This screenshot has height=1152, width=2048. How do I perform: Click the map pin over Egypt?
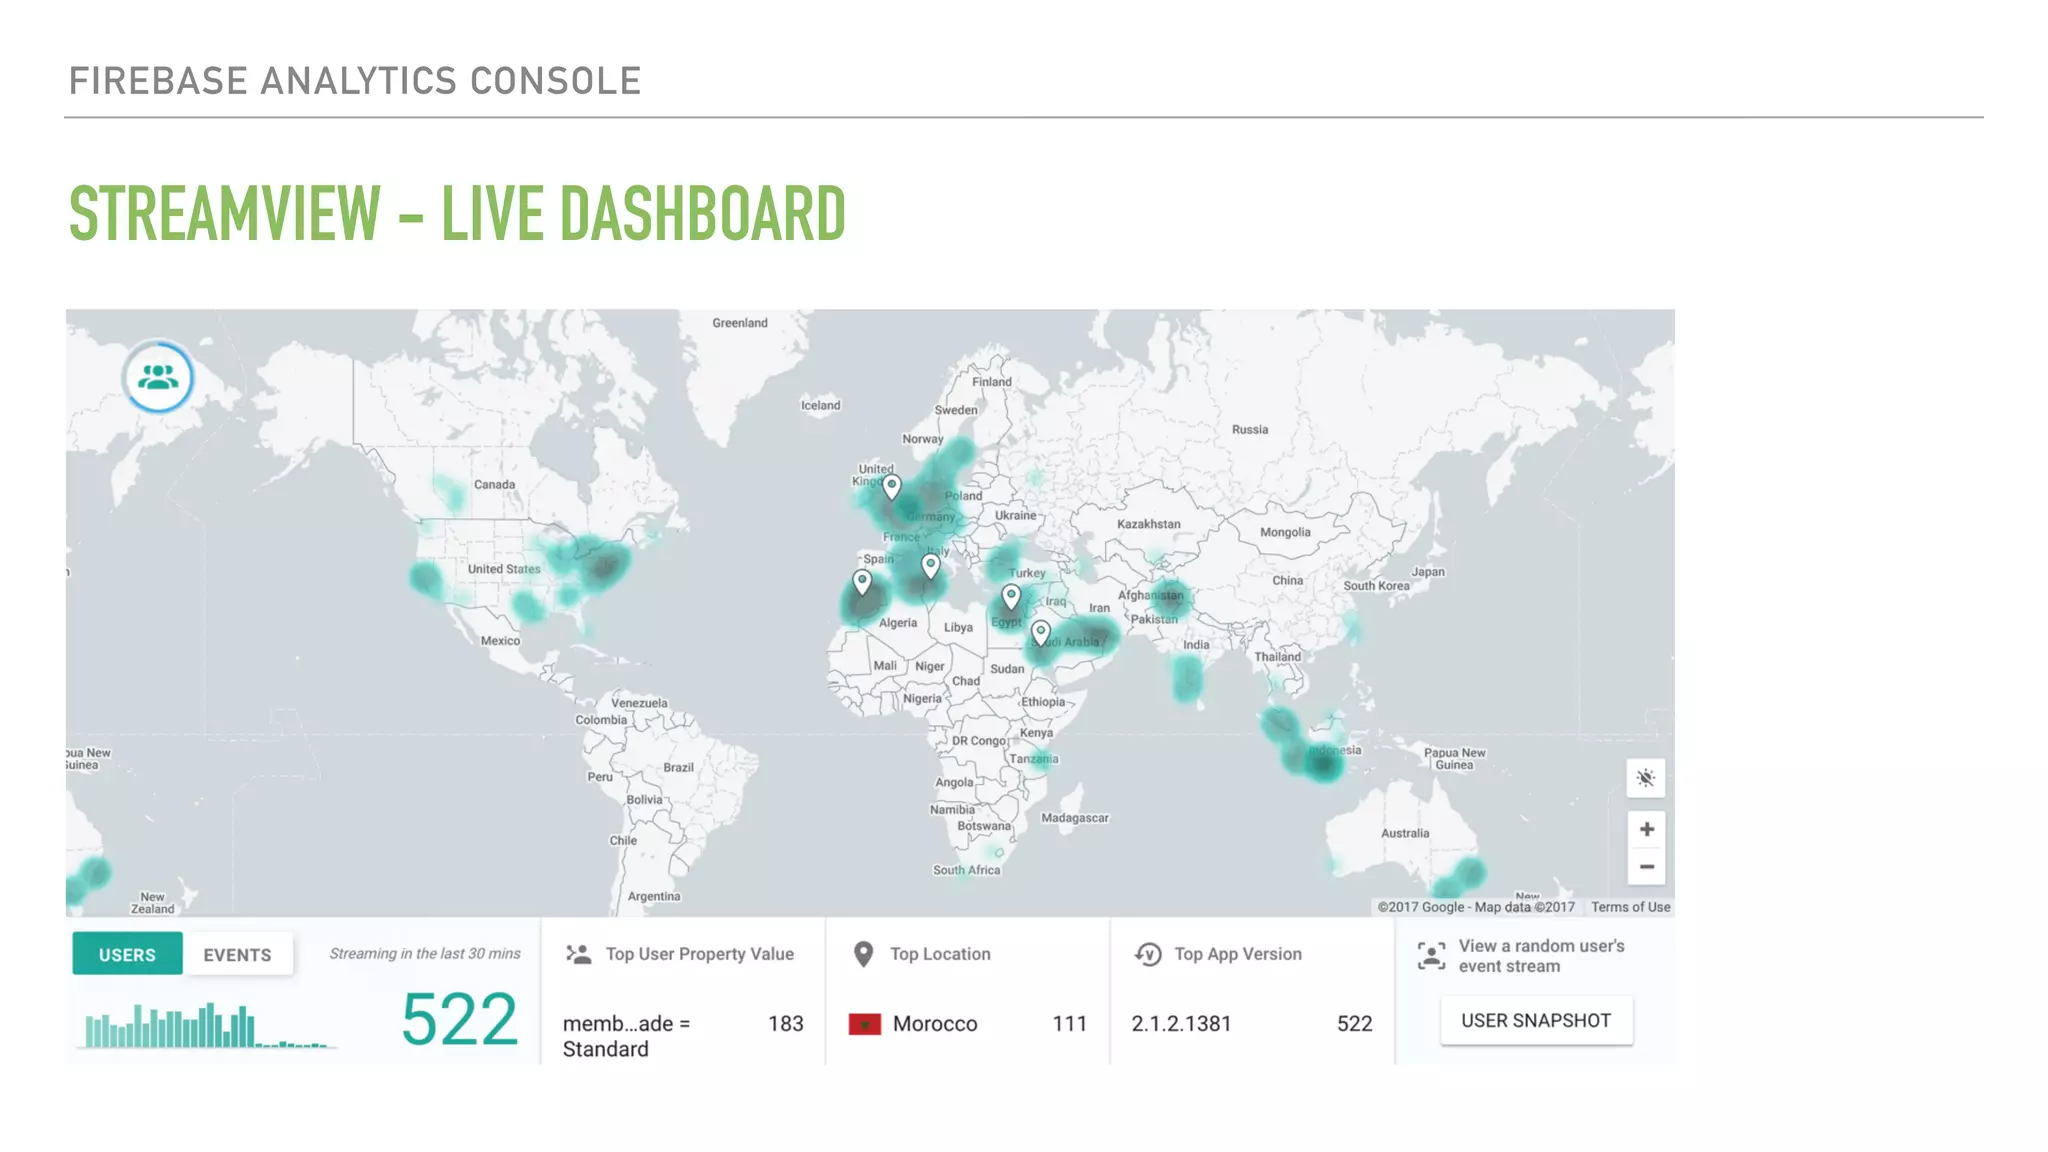[1011, 598]
